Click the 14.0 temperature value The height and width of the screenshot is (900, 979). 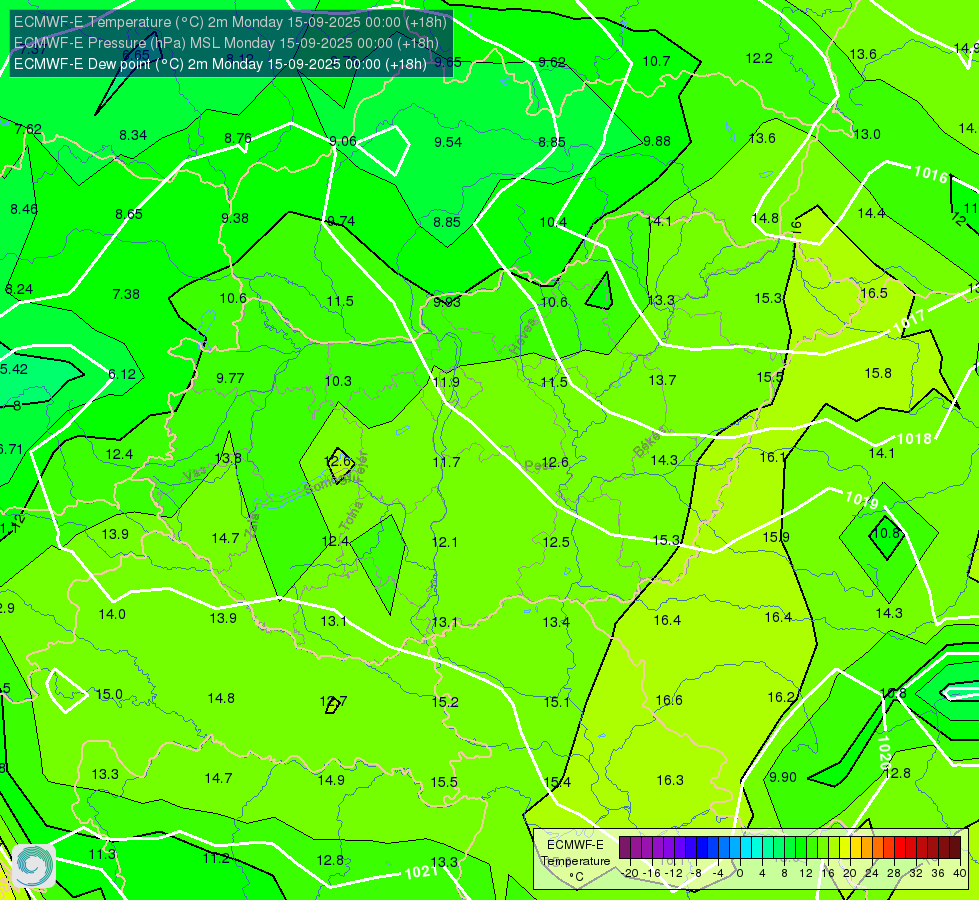(112, 615)
